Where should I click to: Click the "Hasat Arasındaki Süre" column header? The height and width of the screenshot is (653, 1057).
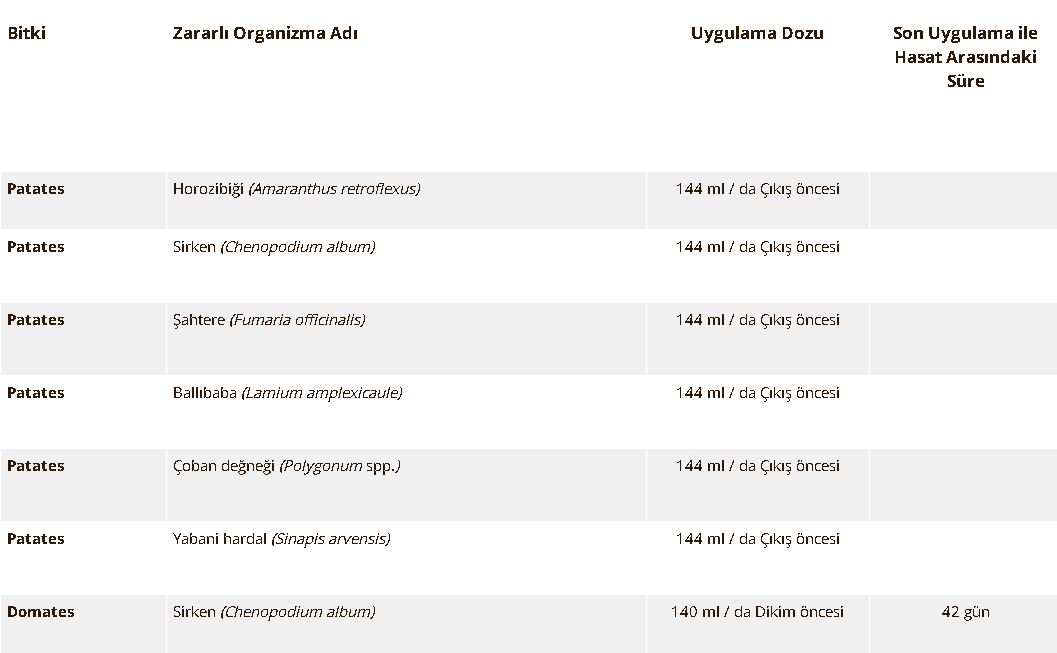click(x=965, y=57)
